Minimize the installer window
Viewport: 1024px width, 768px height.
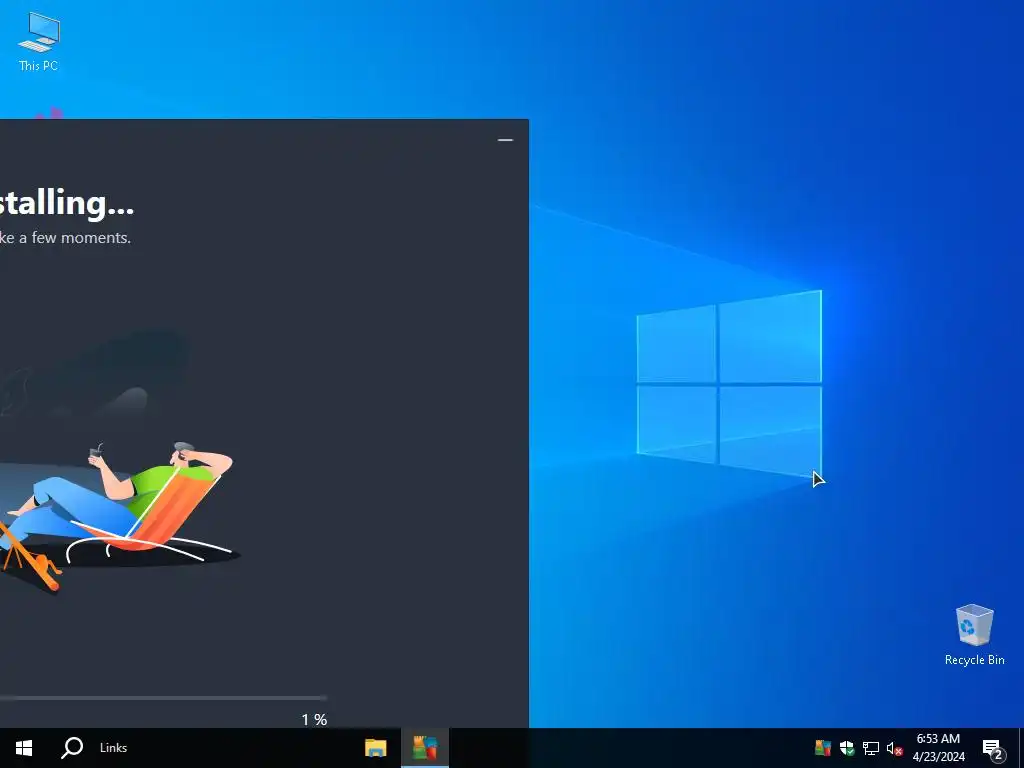point(505,140)
